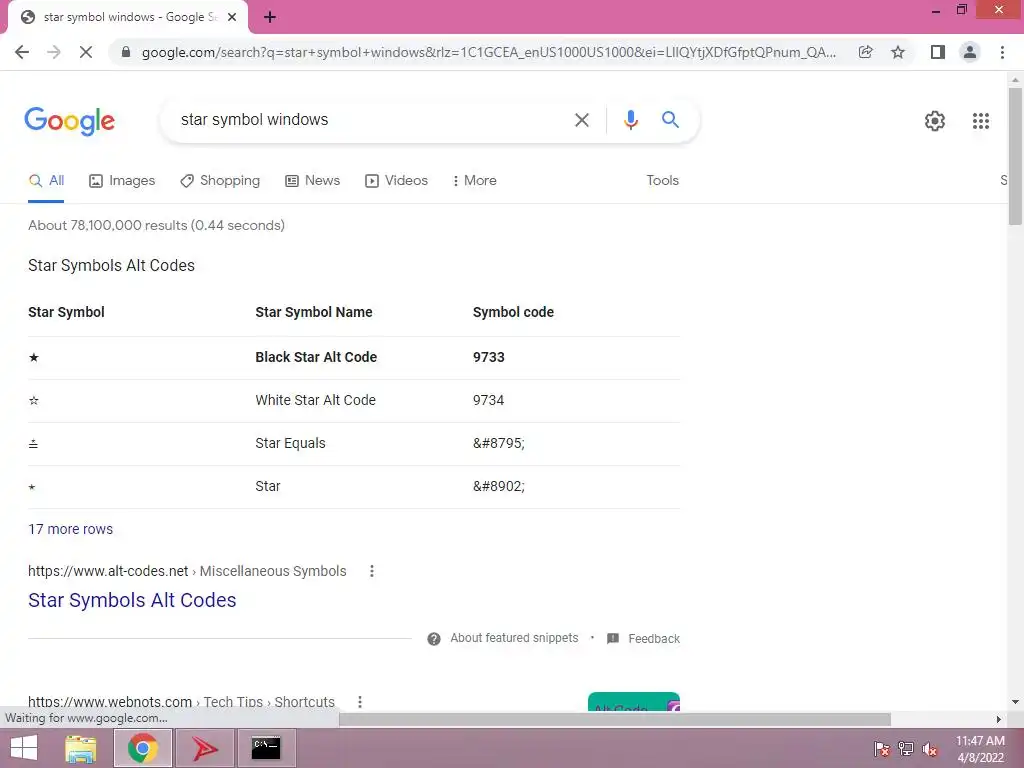Expand 17 more rows in table
The image size is (1024, 768).
(x=71, y=530)
